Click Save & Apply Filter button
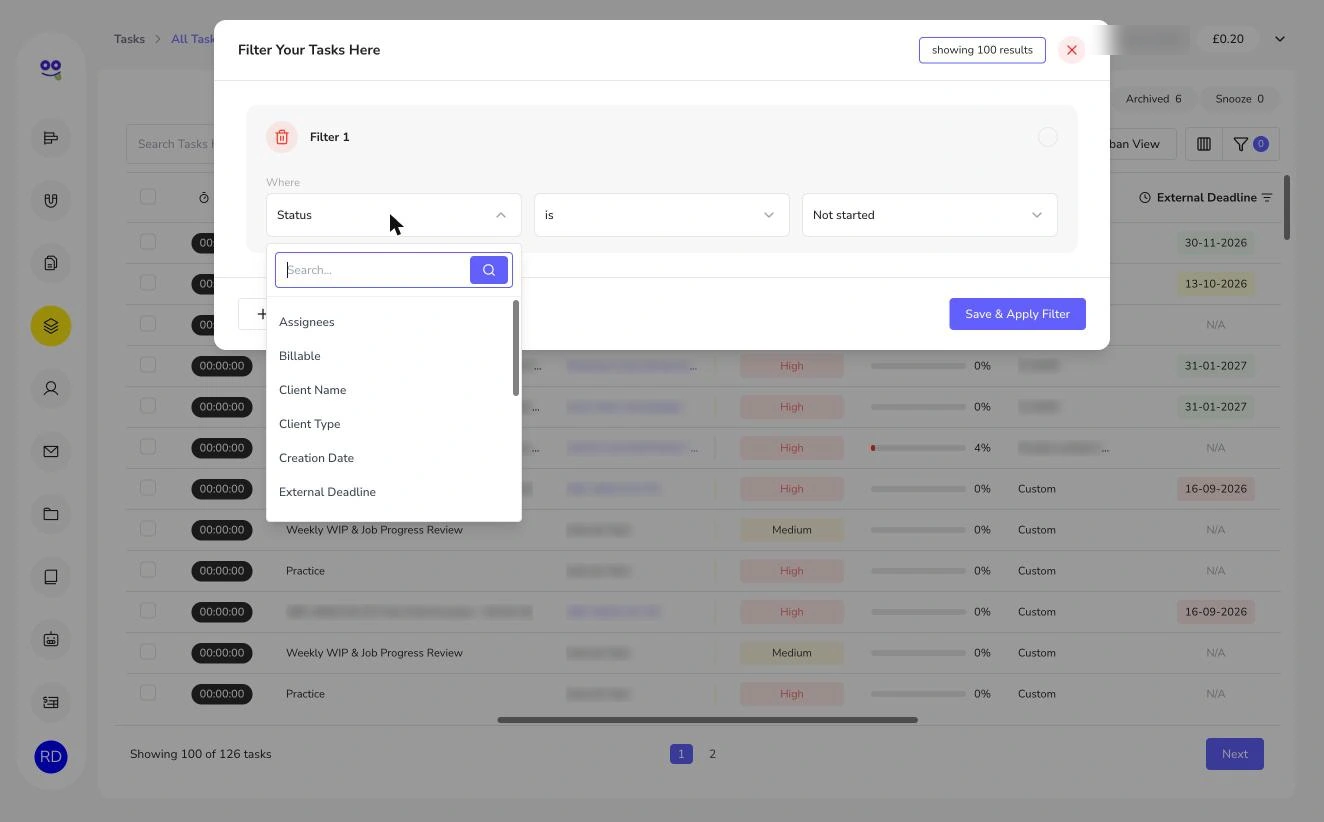The image size is (1324, 822). click(x=1017, y=314)
